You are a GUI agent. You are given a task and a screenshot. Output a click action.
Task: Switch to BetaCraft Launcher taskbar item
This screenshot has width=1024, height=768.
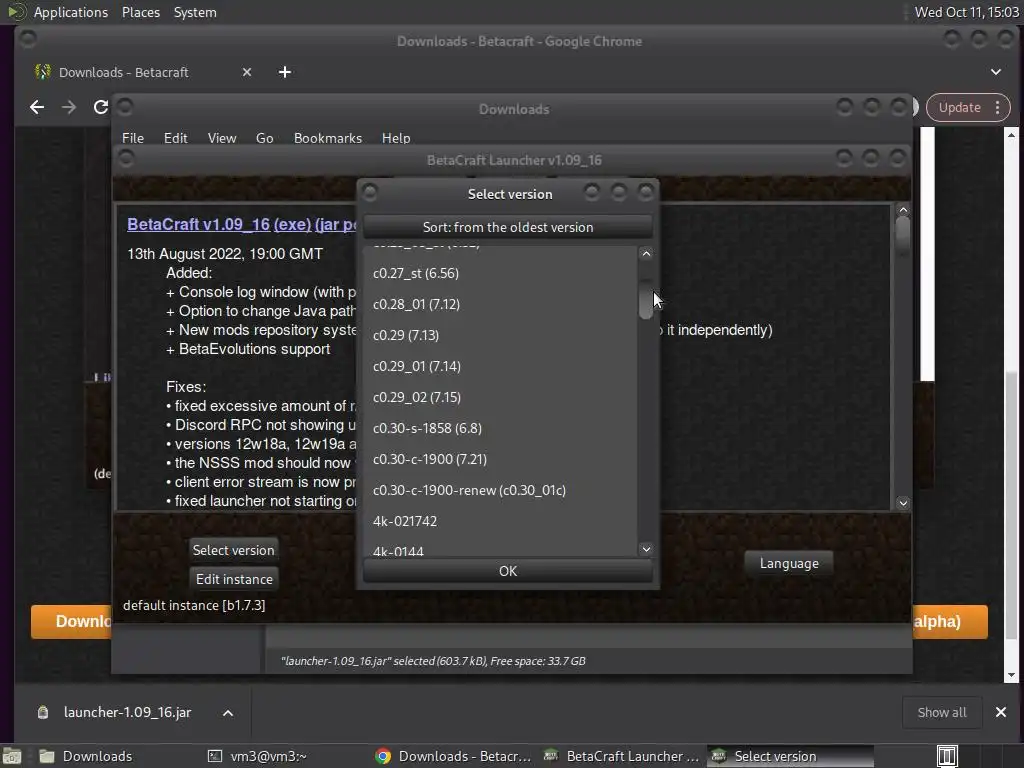click(x=622, y=756)
